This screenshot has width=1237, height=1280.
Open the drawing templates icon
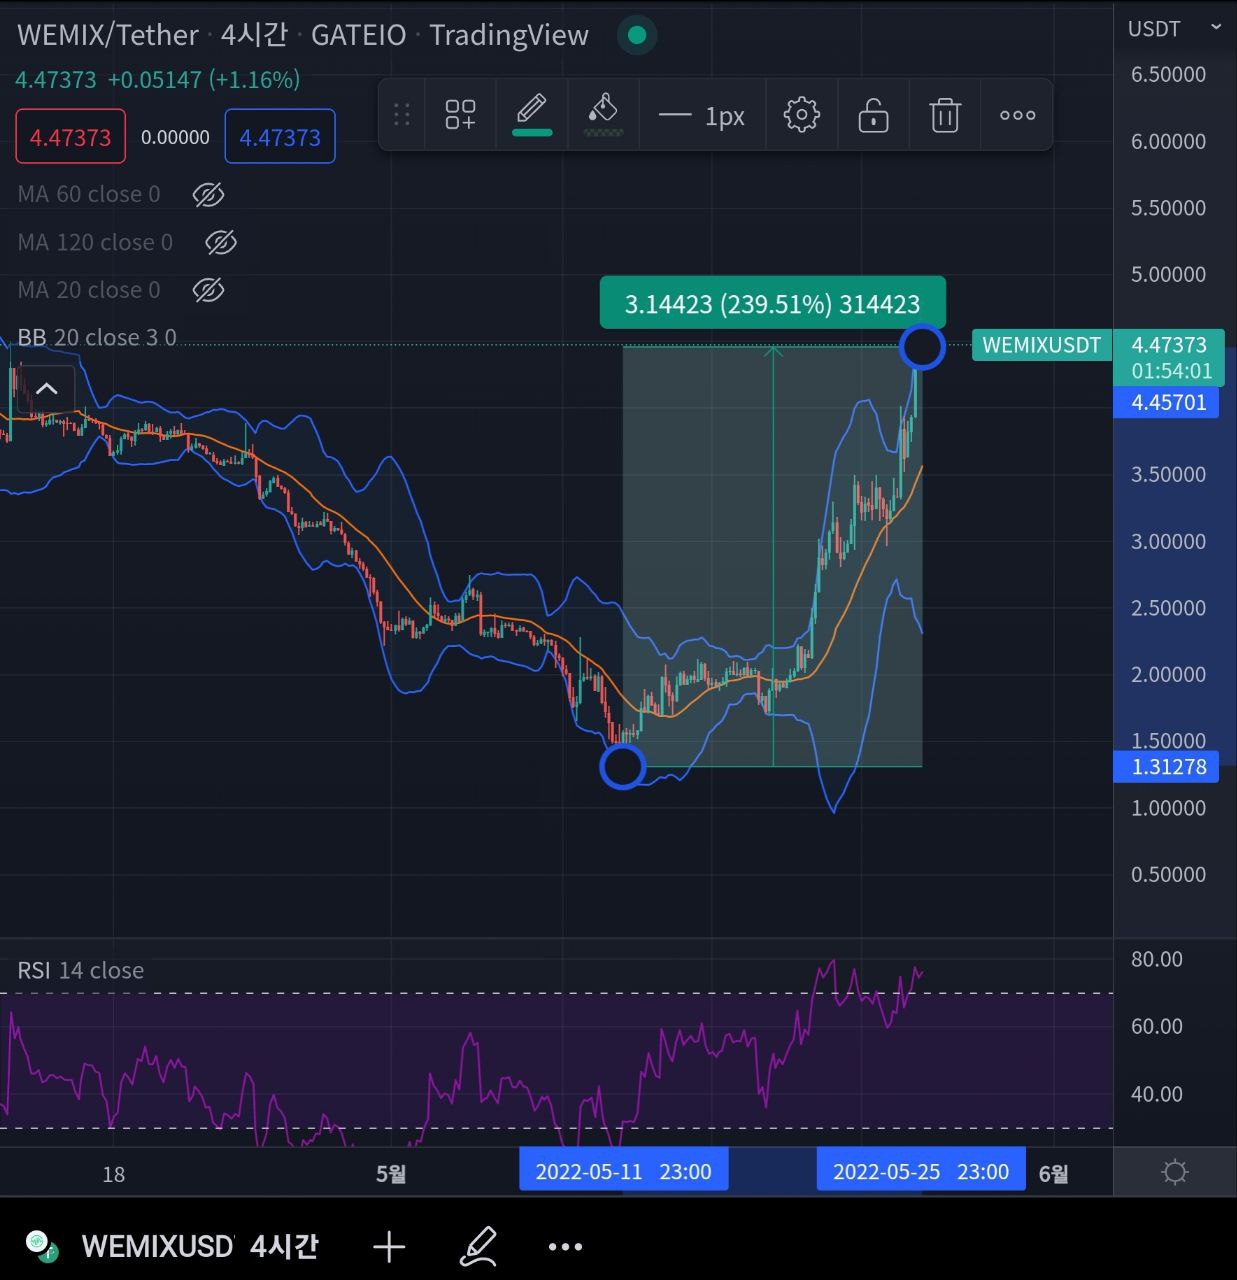click(460, 115)
